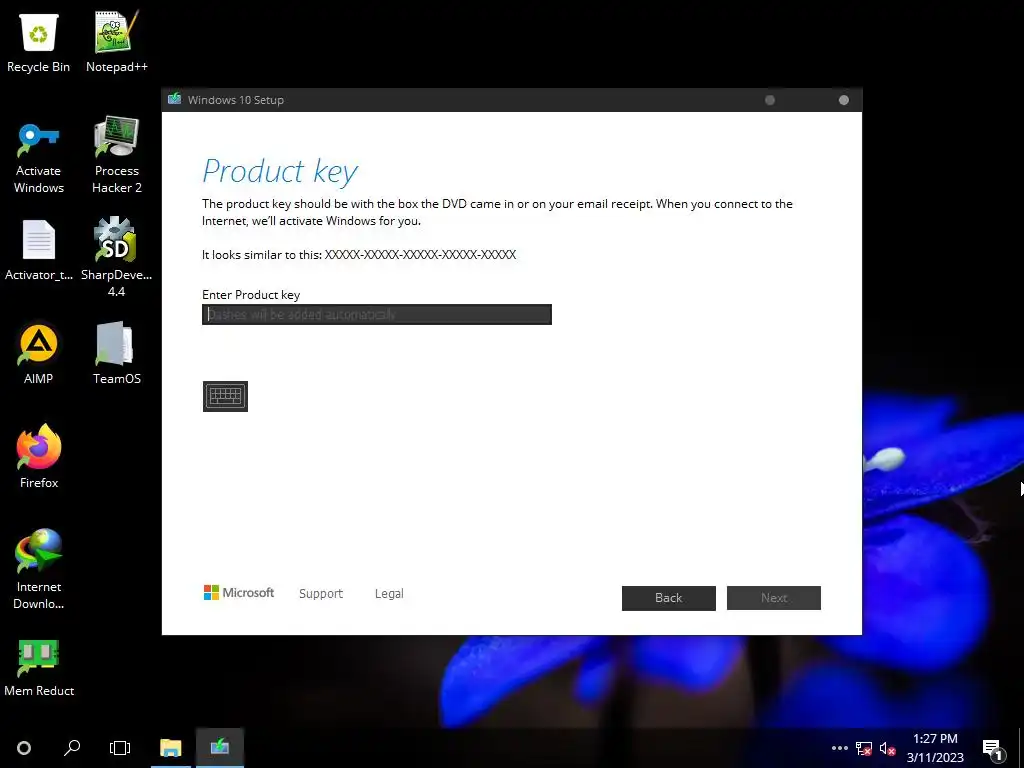
Task: Open the Action Center notifications icon
Action: pos(992,750)
